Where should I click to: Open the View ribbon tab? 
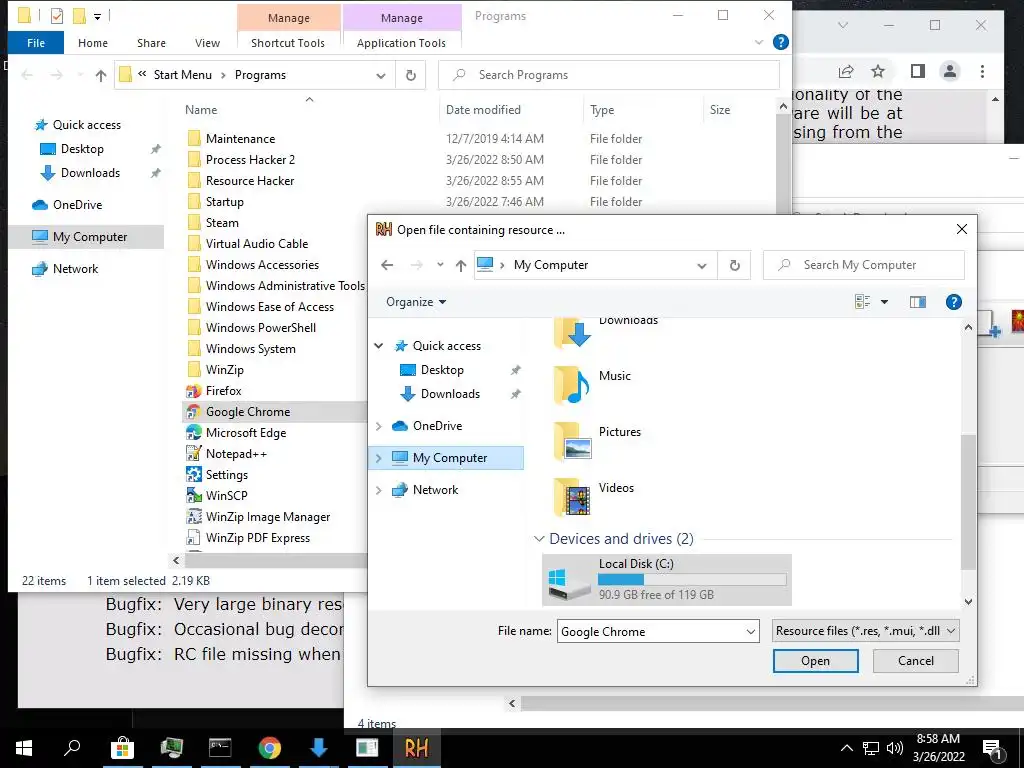point(207,43)
